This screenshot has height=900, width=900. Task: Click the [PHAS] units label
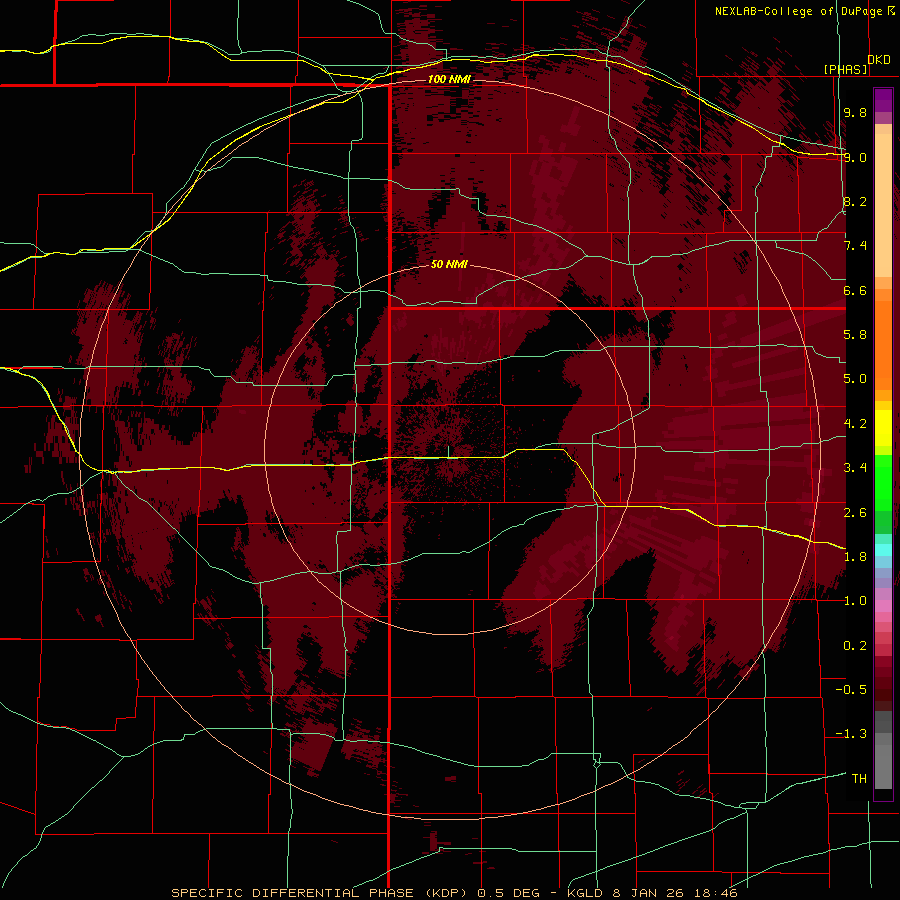click(x=845, y=70)
